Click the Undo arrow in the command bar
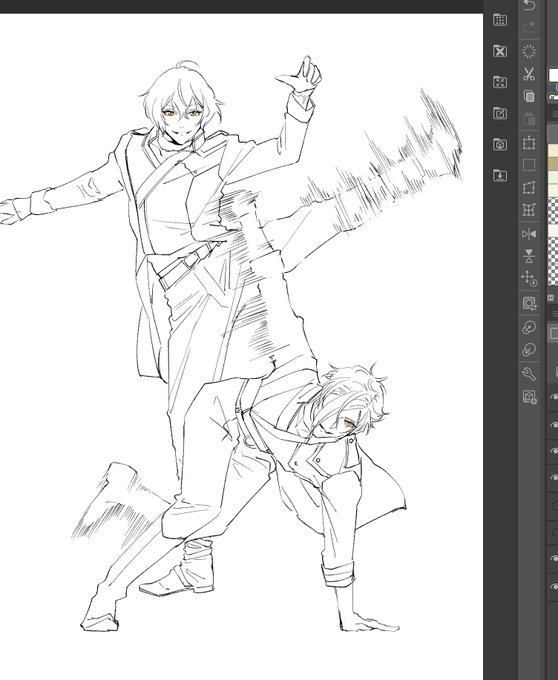Screen dimensions: 558x680 coord(529,6)
